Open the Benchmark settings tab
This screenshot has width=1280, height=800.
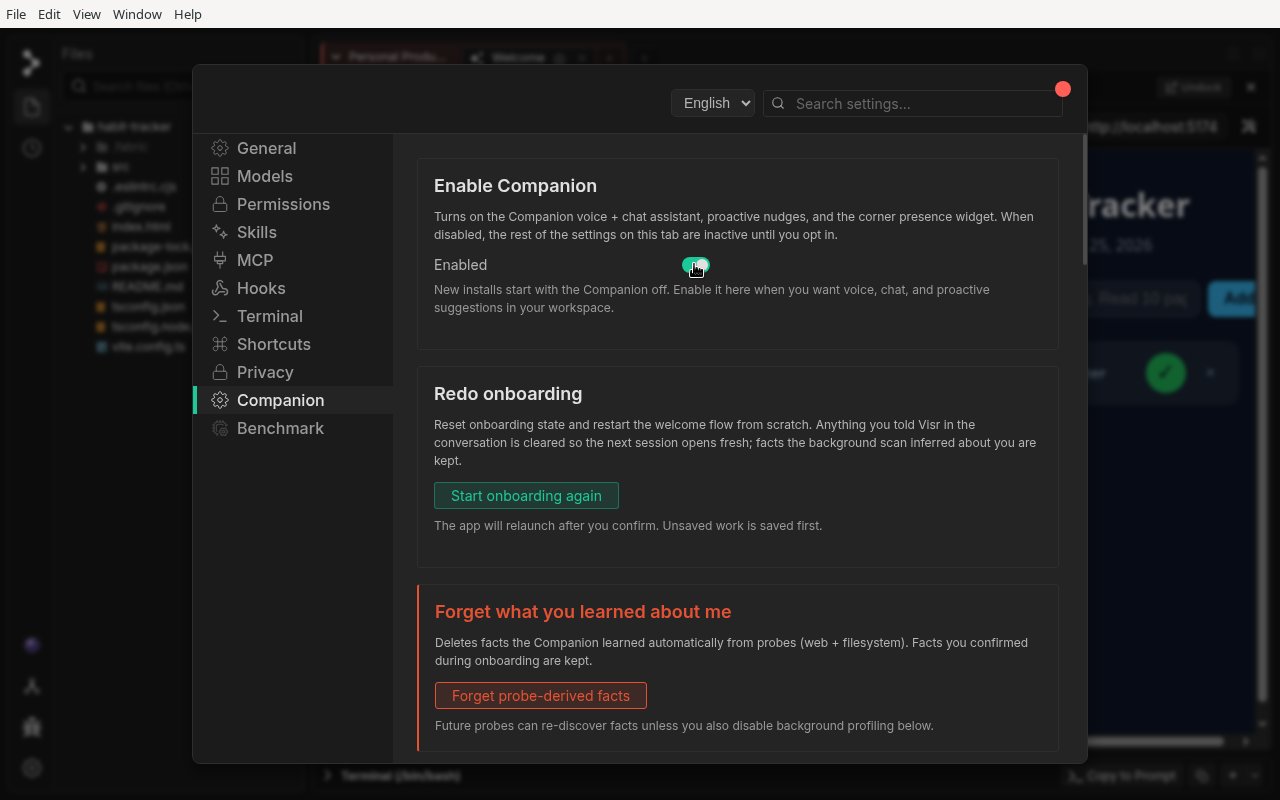point(293,428)
